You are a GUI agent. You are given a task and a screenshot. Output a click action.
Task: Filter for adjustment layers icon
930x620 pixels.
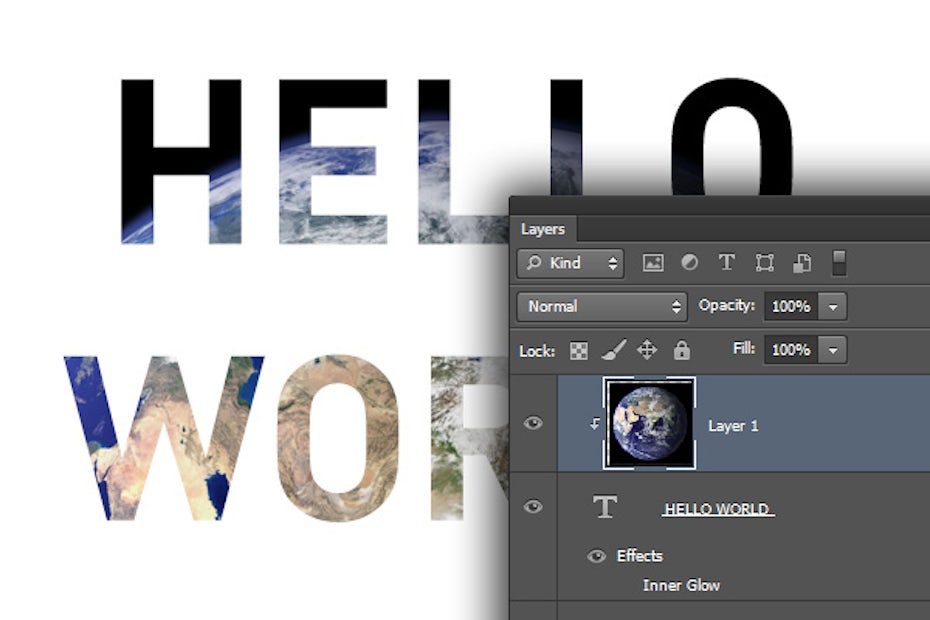(x=689, y=263)
